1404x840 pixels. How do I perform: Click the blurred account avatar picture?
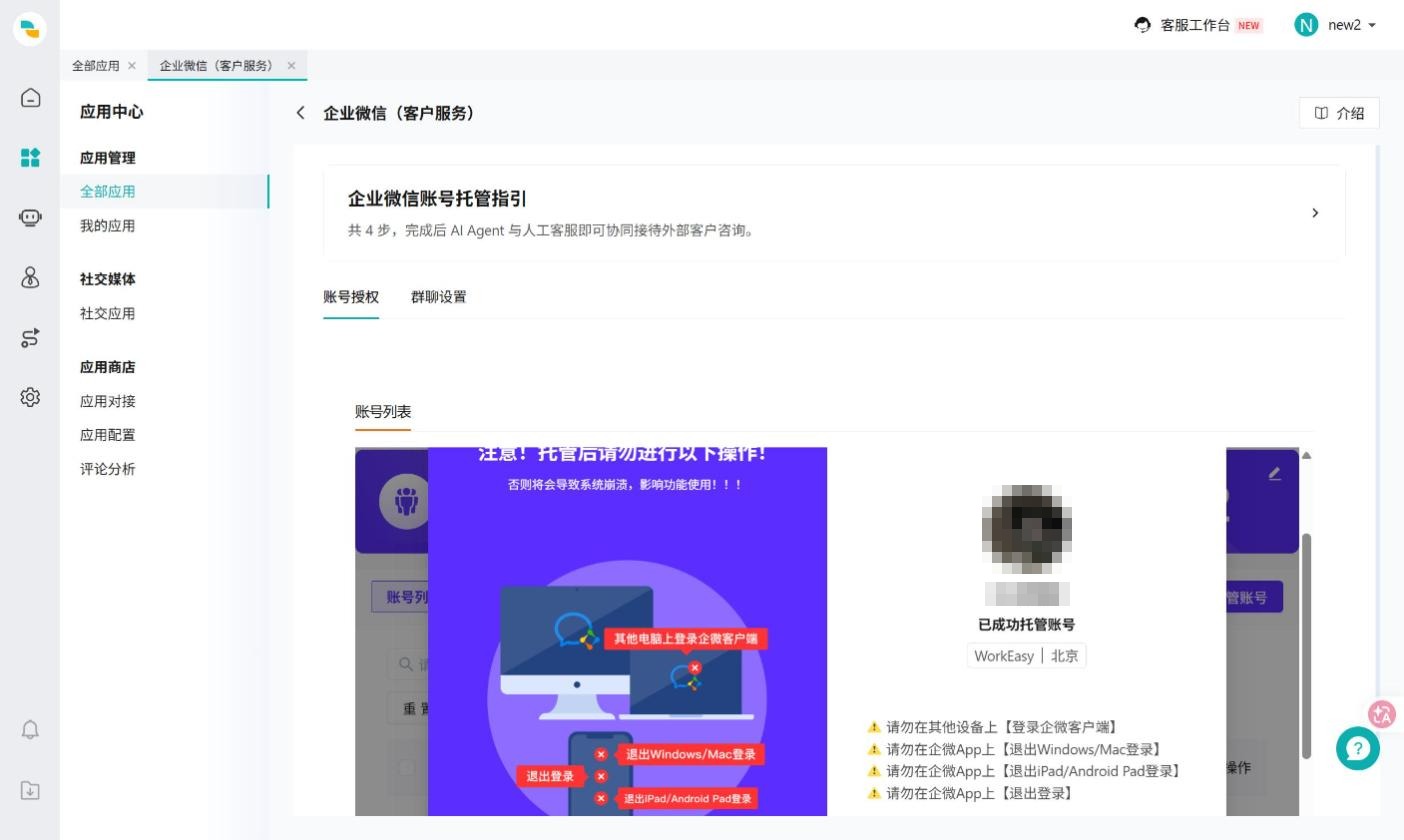pos(1027,529)
